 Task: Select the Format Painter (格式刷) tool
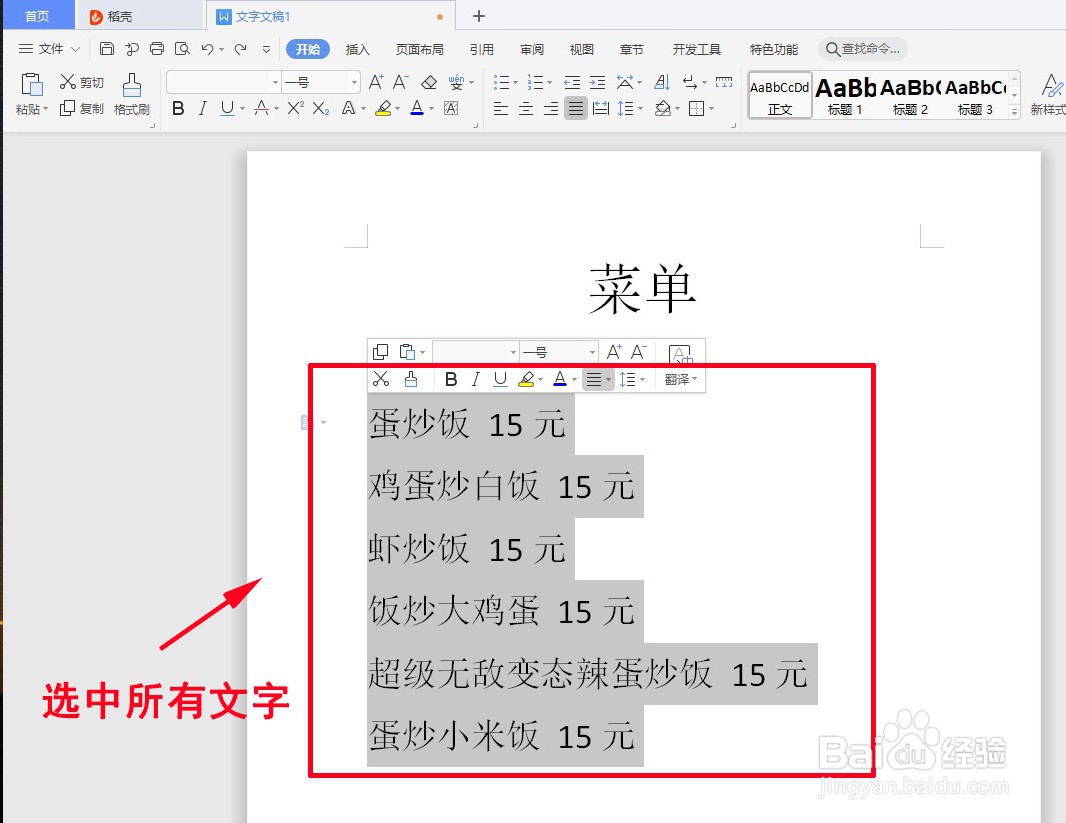[132, 96]
